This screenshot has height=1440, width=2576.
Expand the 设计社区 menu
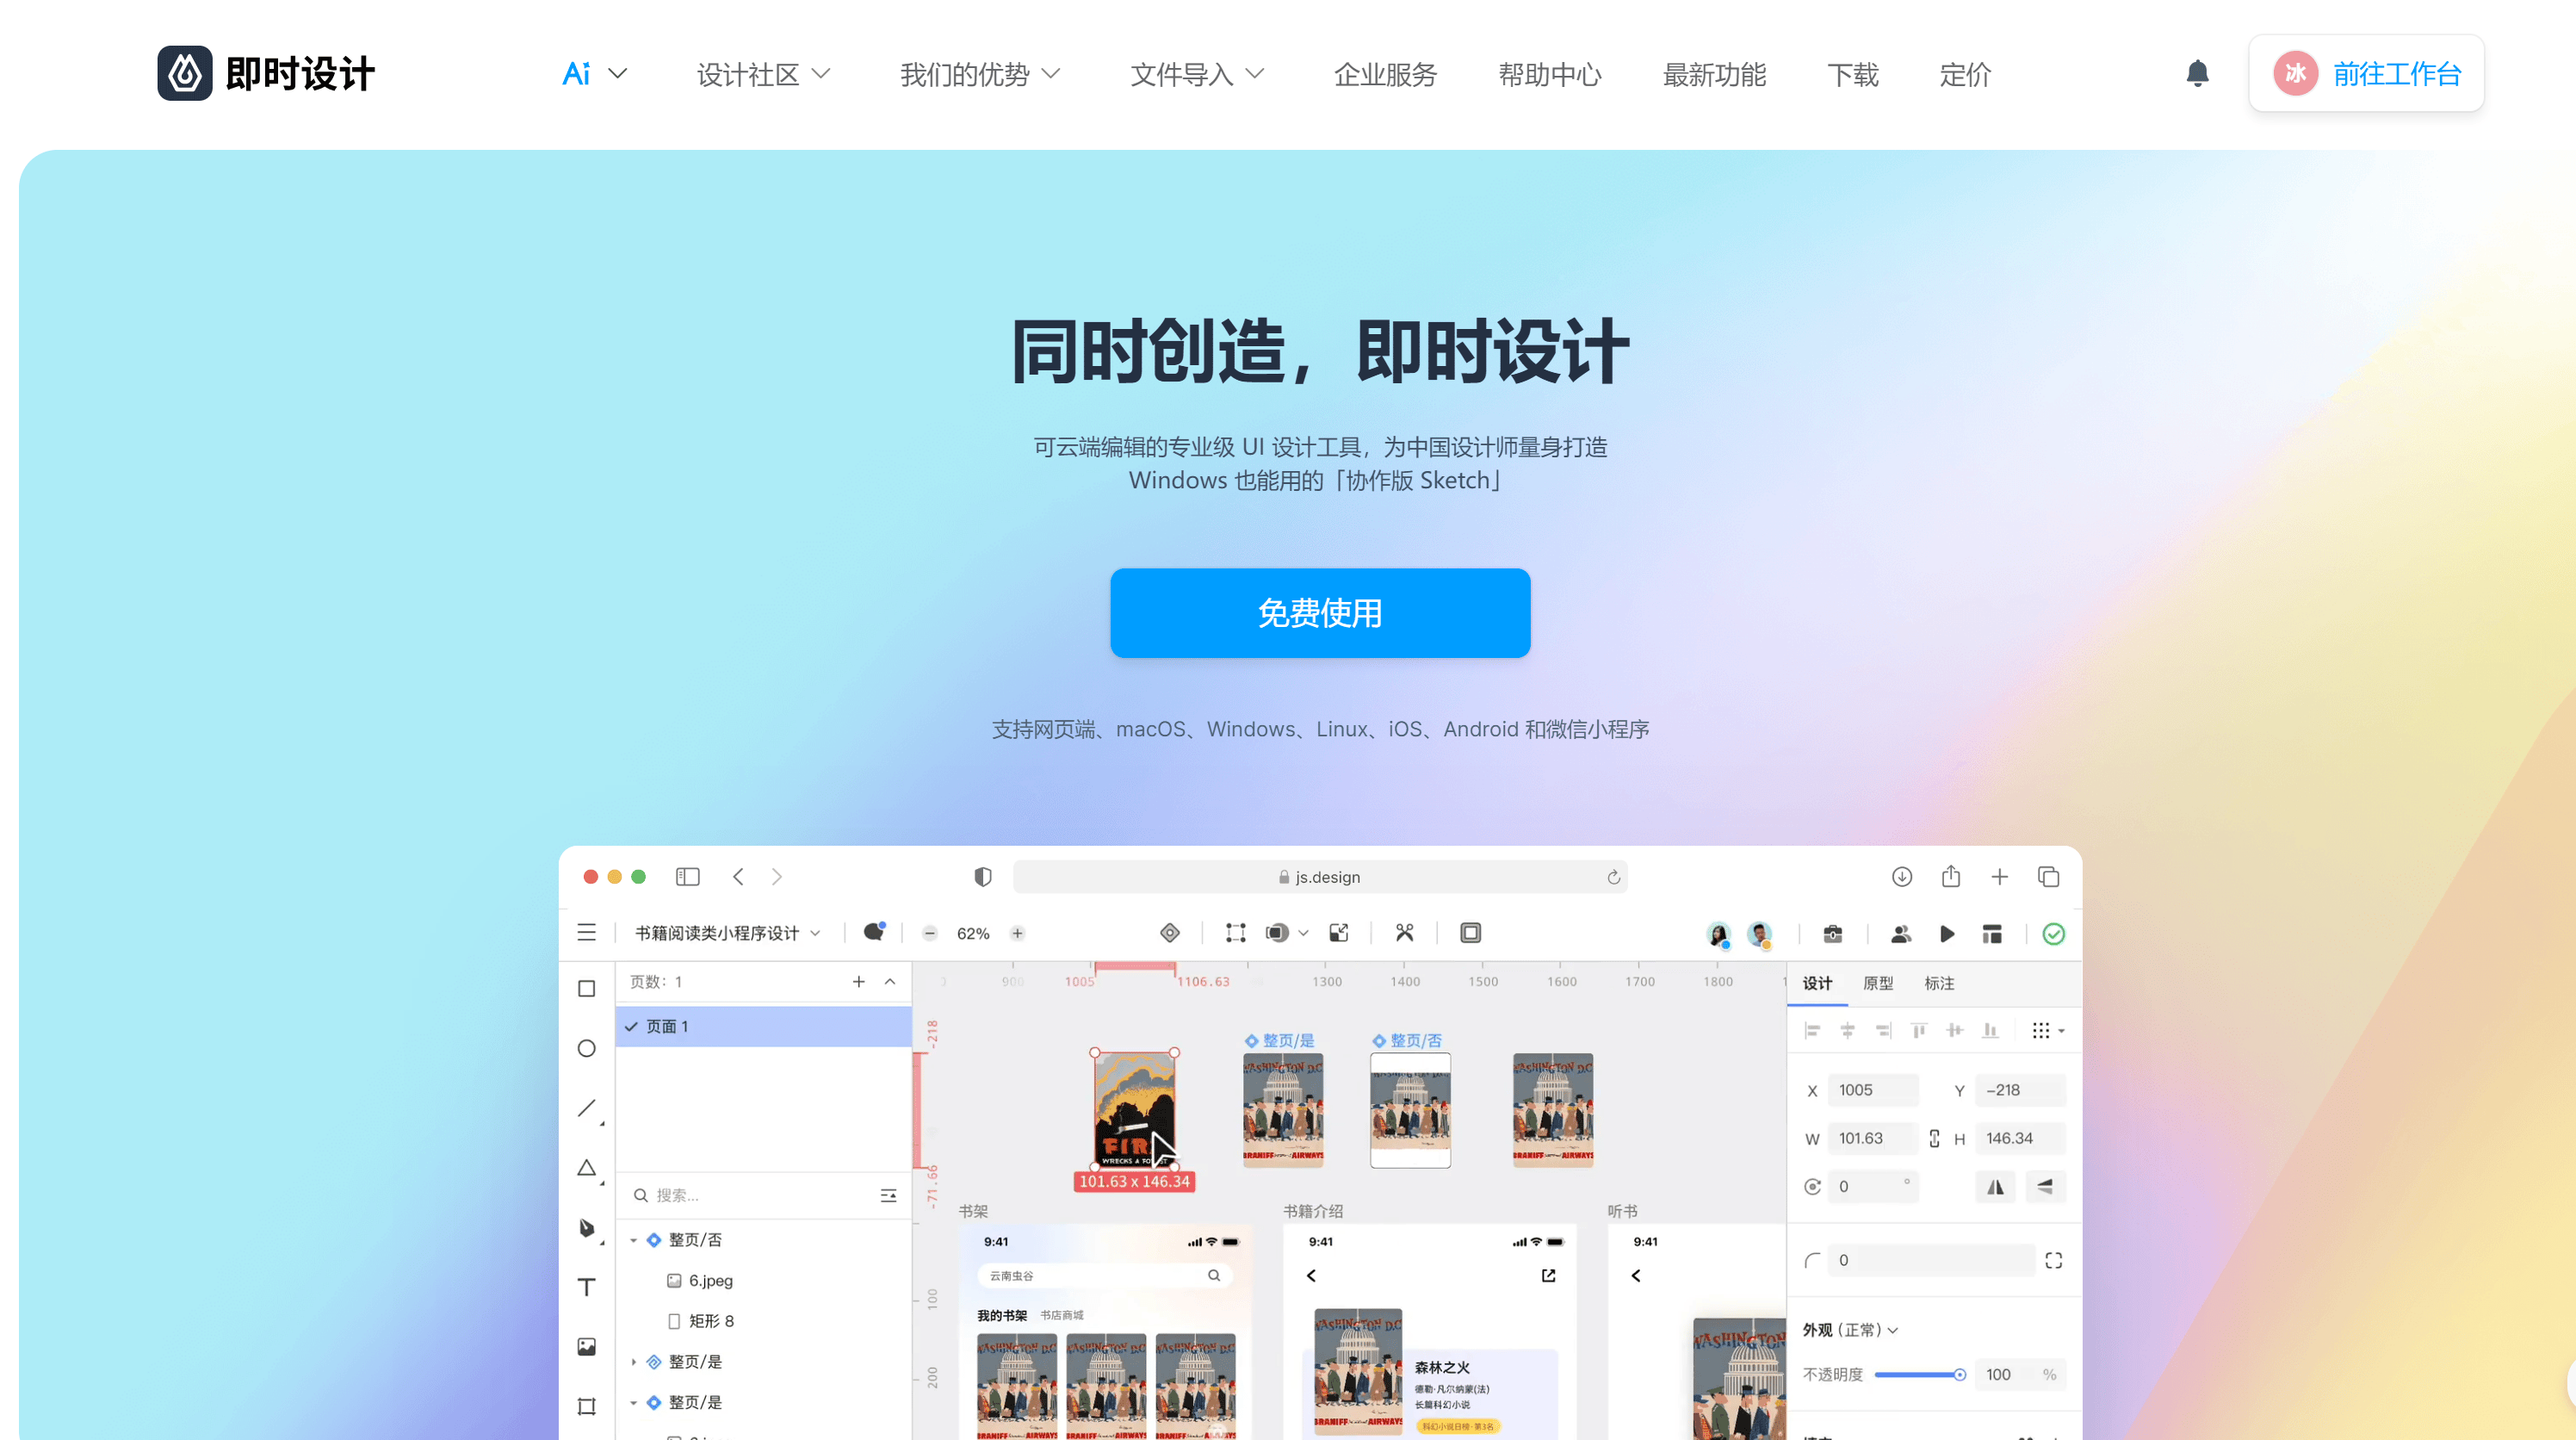tap(764, 74)
